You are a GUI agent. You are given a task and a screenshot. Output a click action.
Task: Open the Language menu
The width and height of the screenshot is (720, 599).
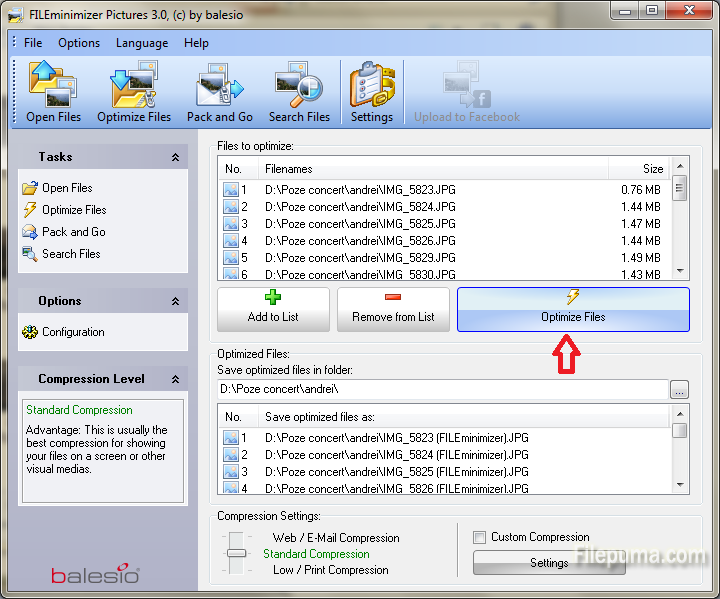tap(142, 43)
